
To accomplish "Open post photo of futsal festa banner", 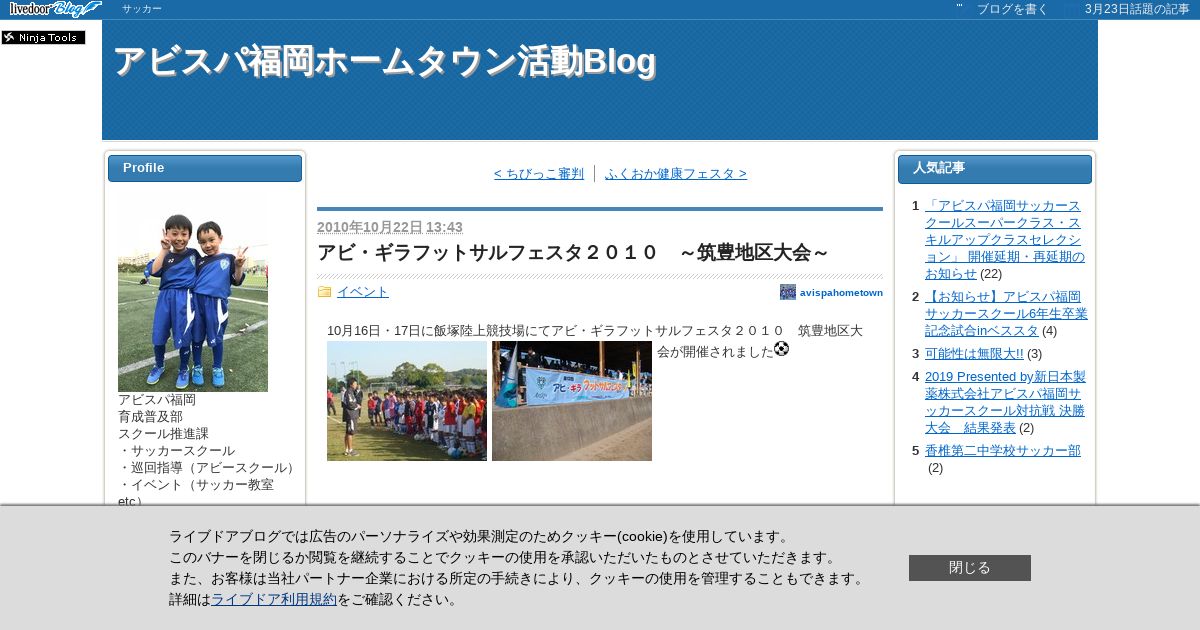I will [x=572, y=401].
